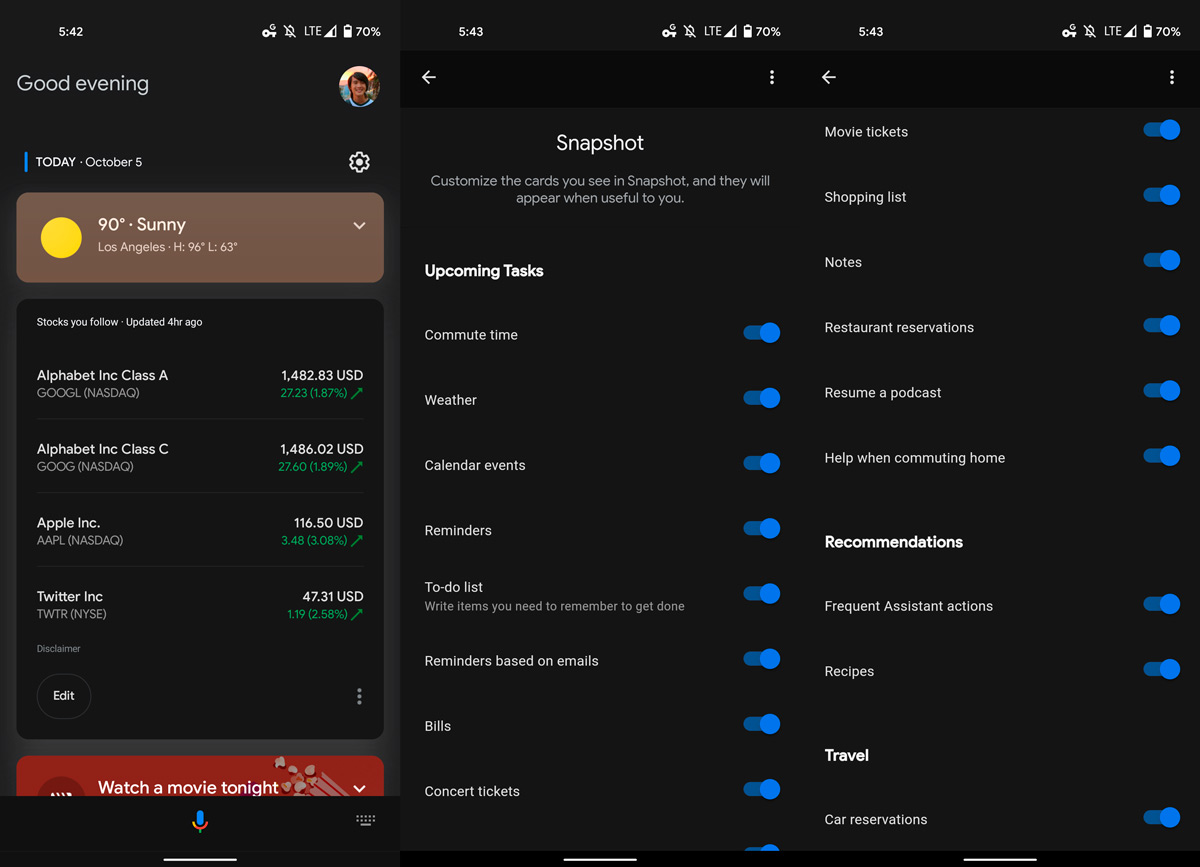
Task: Tap the green up arrow for GOOGL
Action: [x=358, y=394]
